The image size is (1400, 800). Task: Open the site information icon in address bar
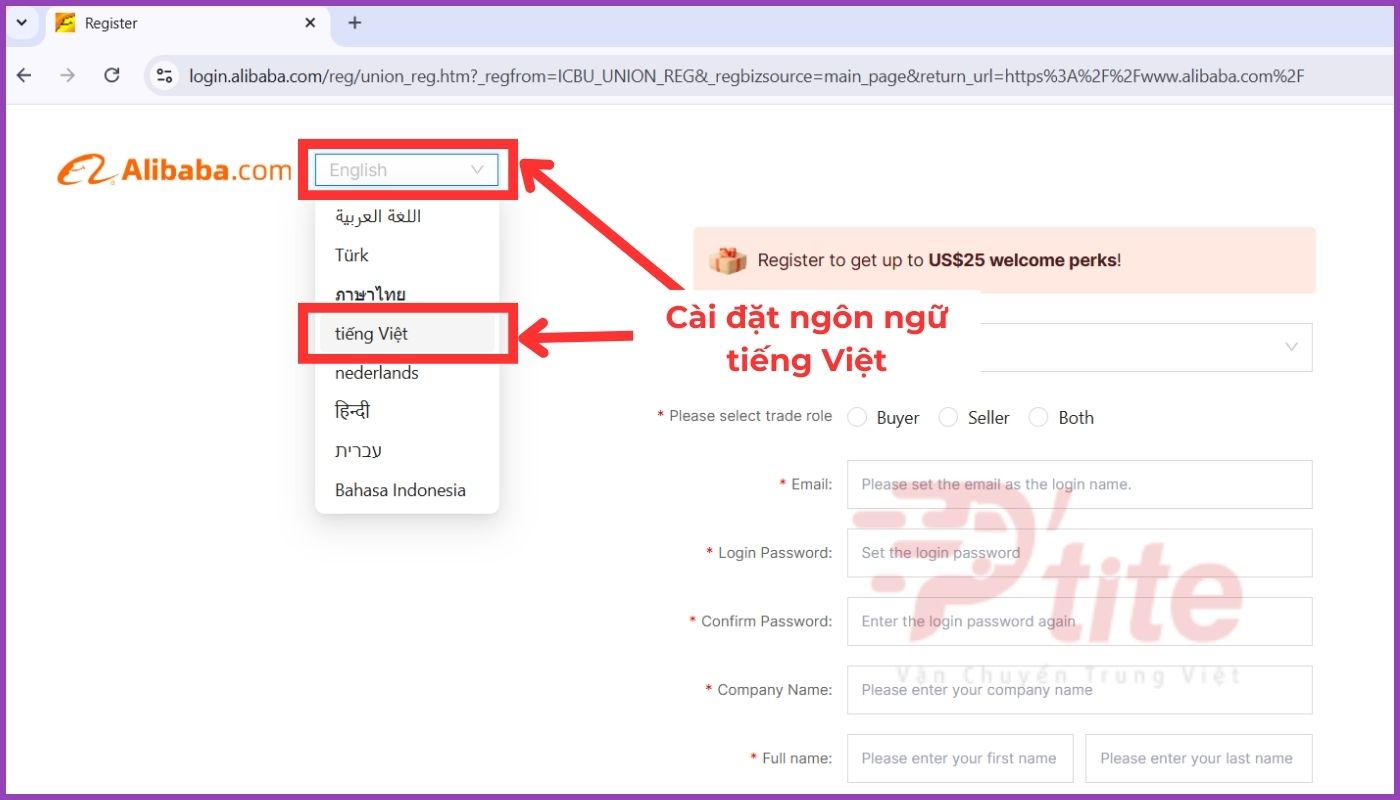tap(166, 75)
